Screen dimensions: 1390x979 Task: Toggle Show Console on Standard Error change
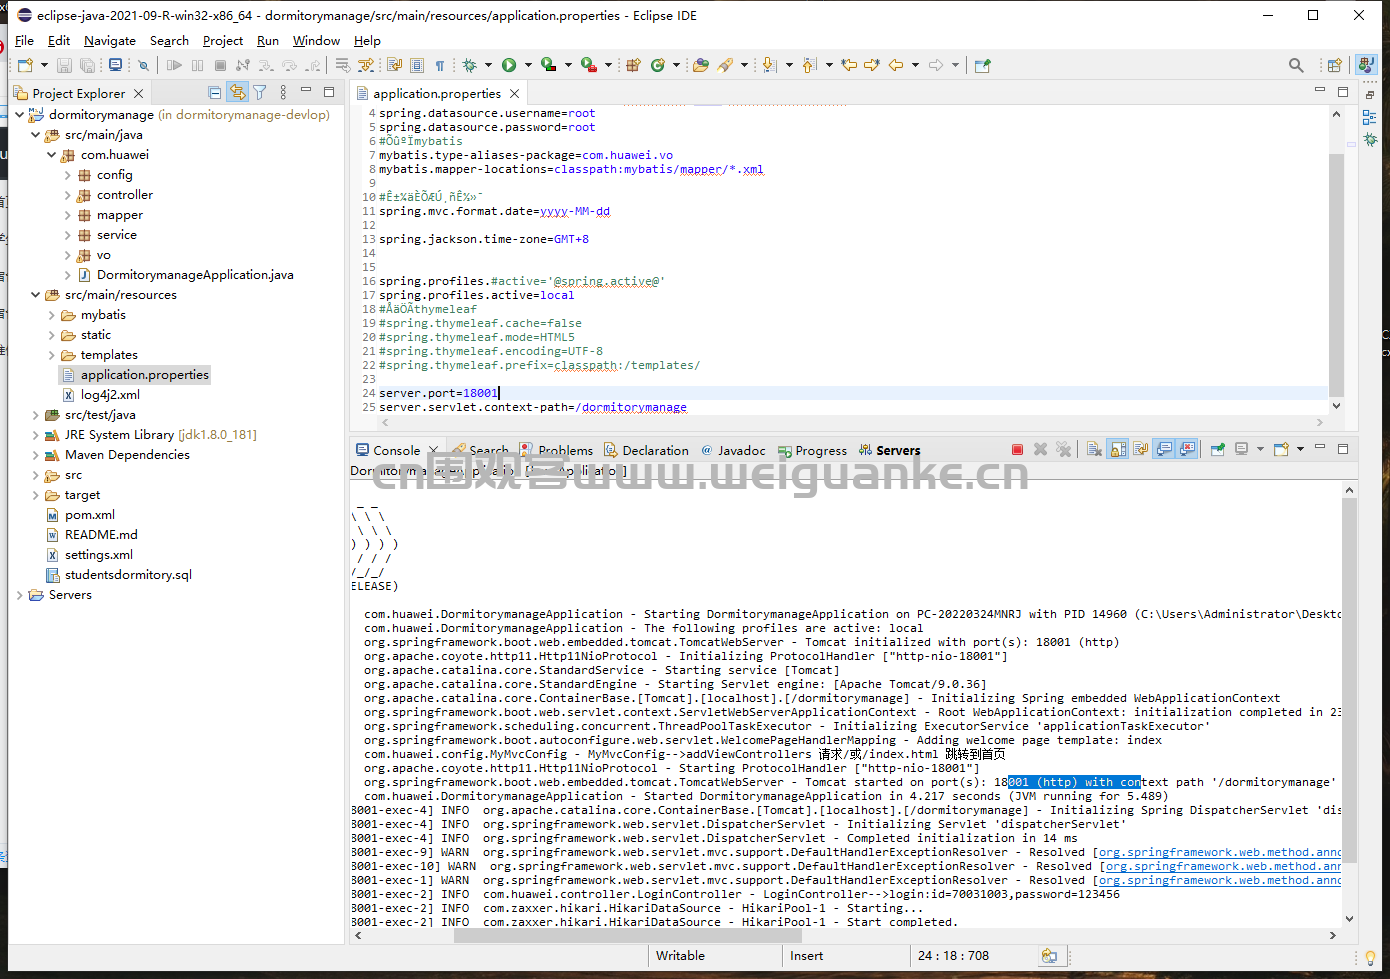pyautogui.click(x=1187, y=449)
